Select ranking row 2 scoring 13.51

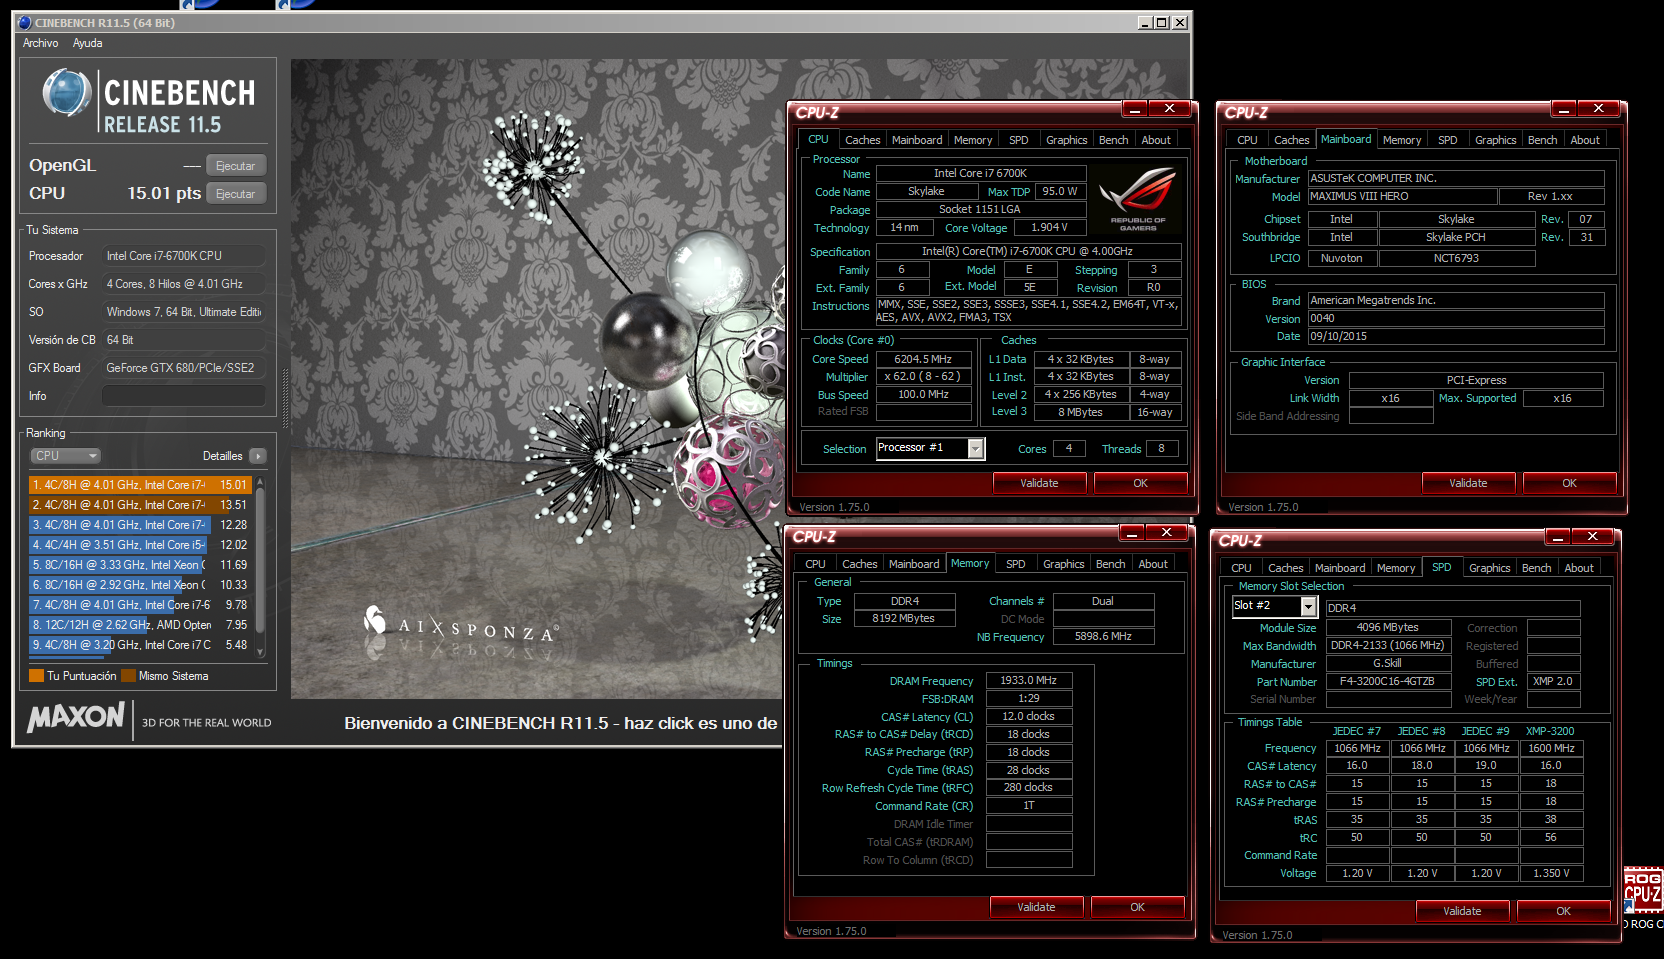[140, 505]
